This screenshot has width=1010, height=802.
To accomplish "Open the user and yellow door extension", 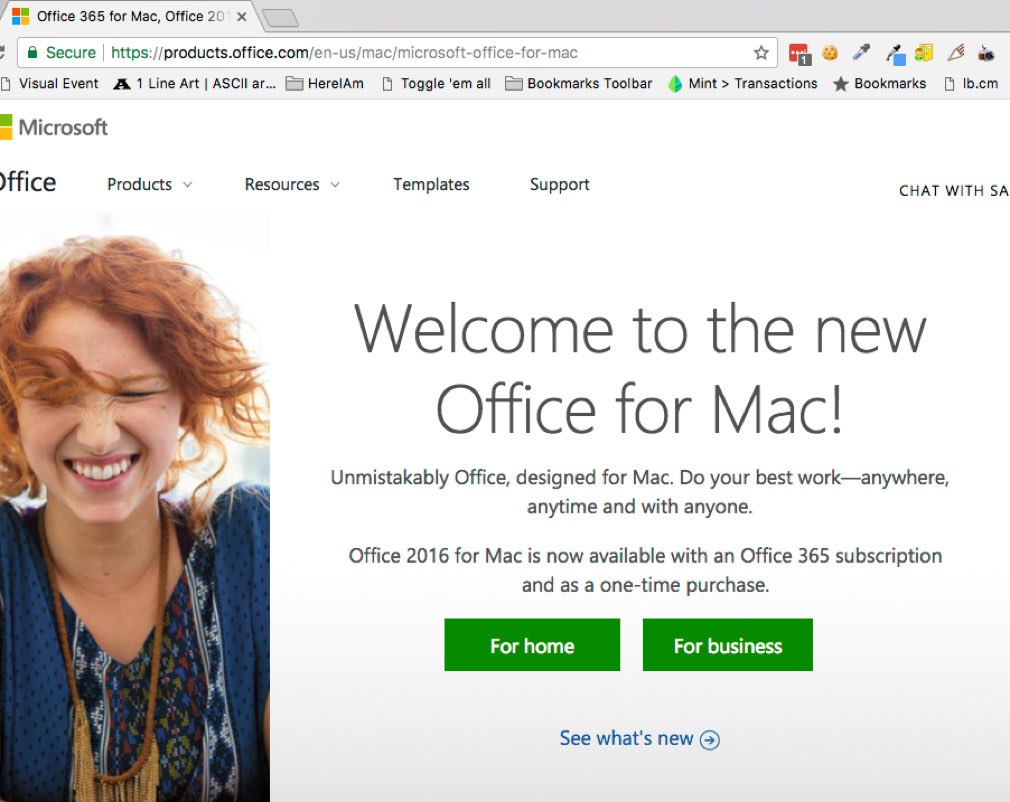I will (924, 53).
